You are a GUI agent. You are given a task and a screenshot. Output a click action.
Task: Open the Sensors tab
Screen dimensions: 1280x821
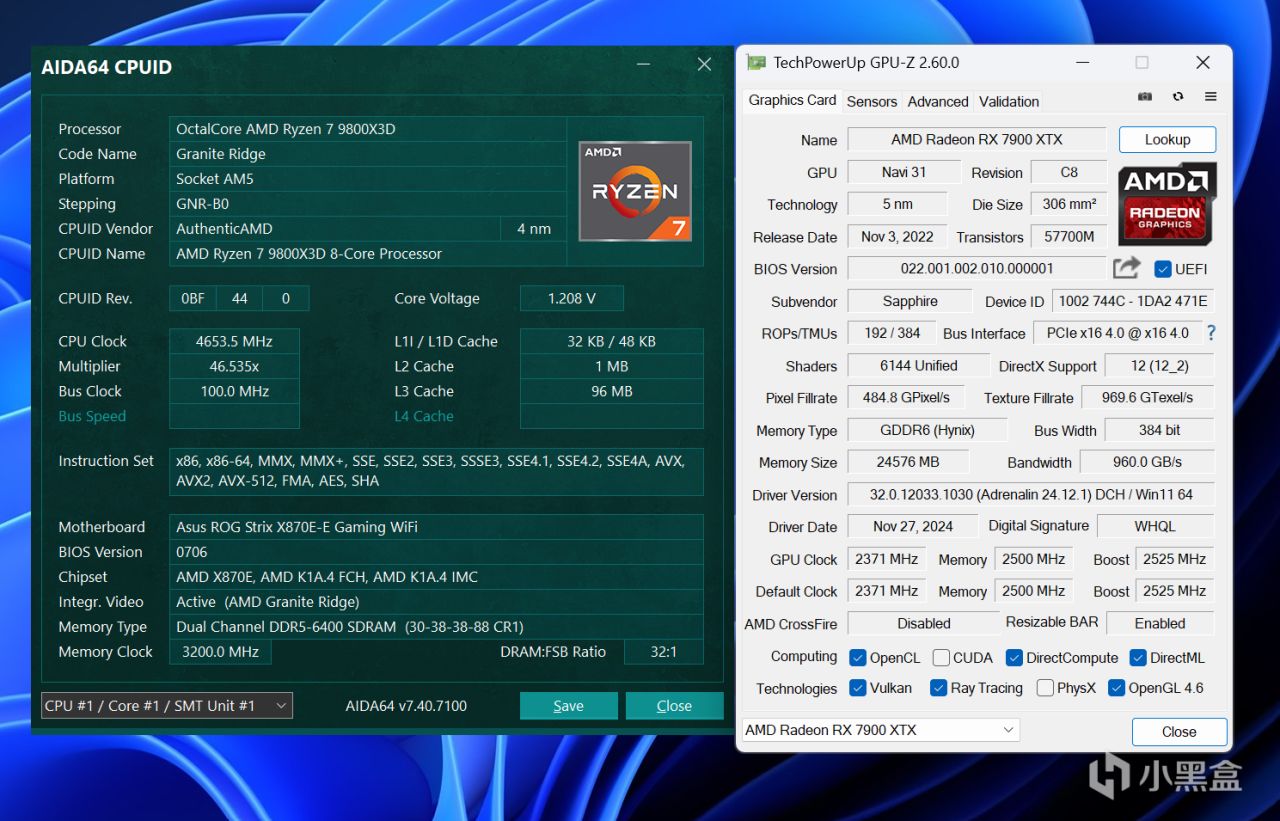point(872,101)
